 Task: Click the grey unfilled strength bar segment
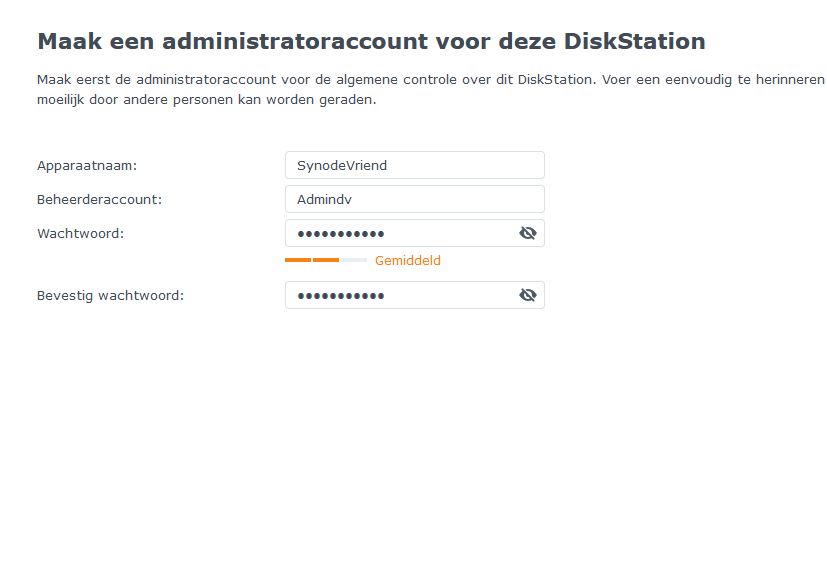point(353,260)
